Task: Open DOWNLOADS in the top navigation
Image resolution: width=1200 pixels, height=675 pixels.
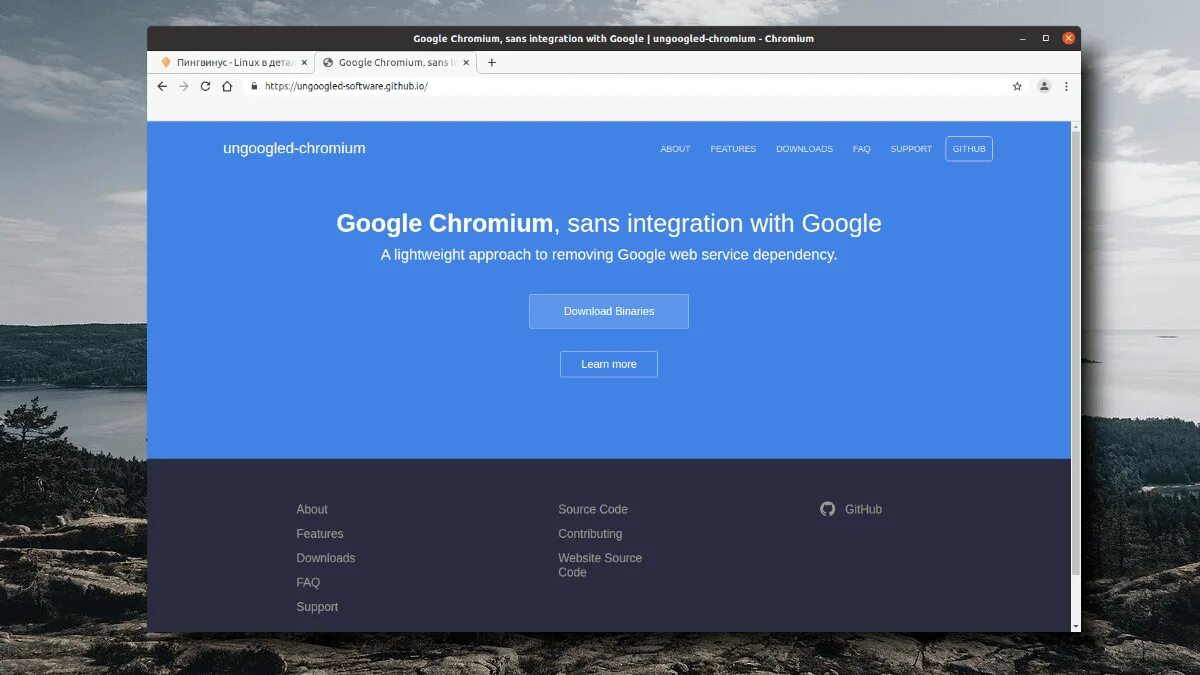Action: pos(804,149)
